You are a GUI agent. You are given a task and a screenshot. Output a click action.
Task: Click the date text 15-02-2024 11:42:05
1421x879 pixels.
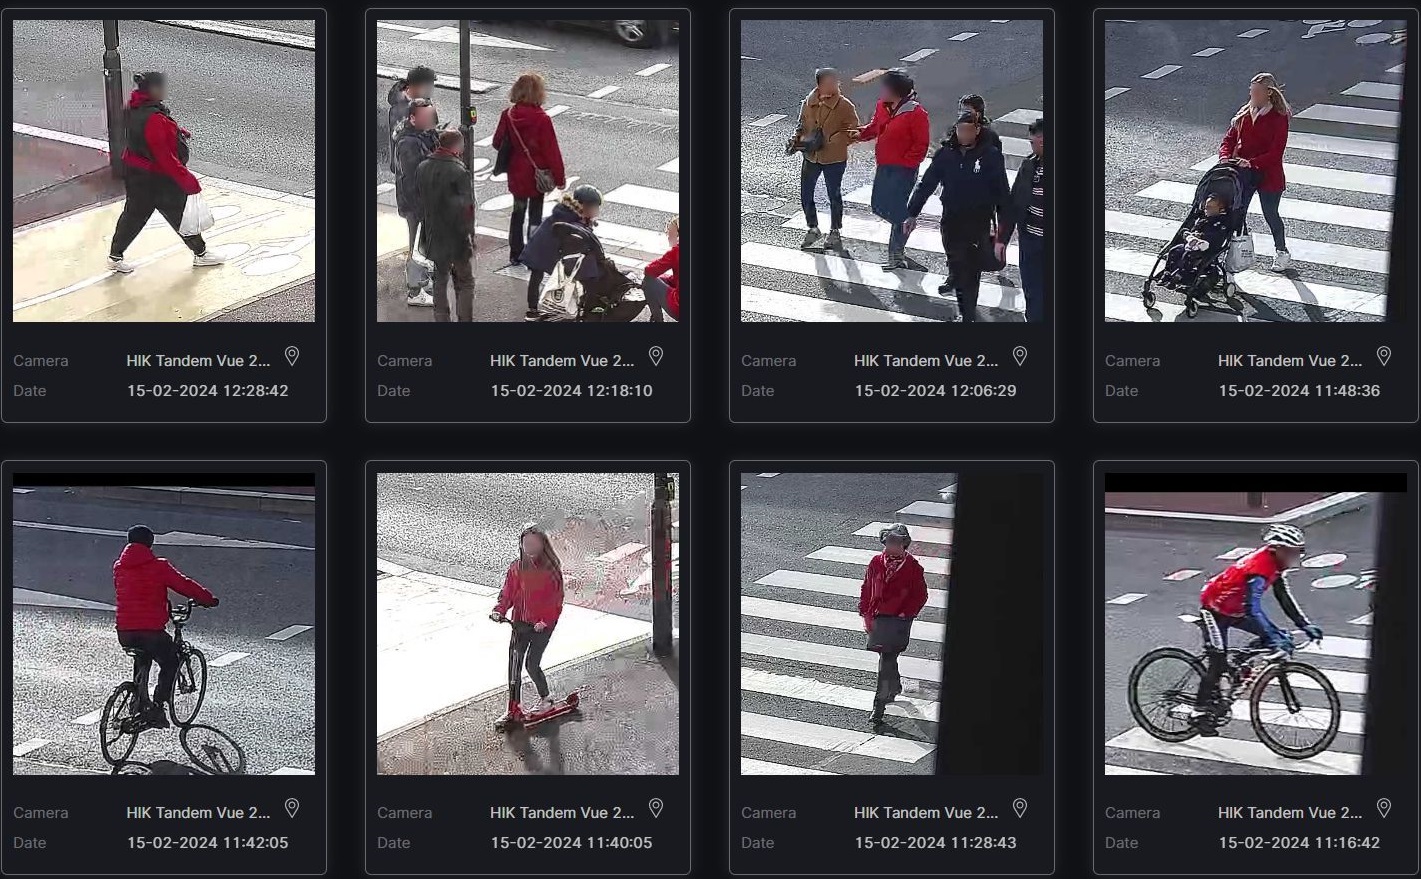(208, 843)
